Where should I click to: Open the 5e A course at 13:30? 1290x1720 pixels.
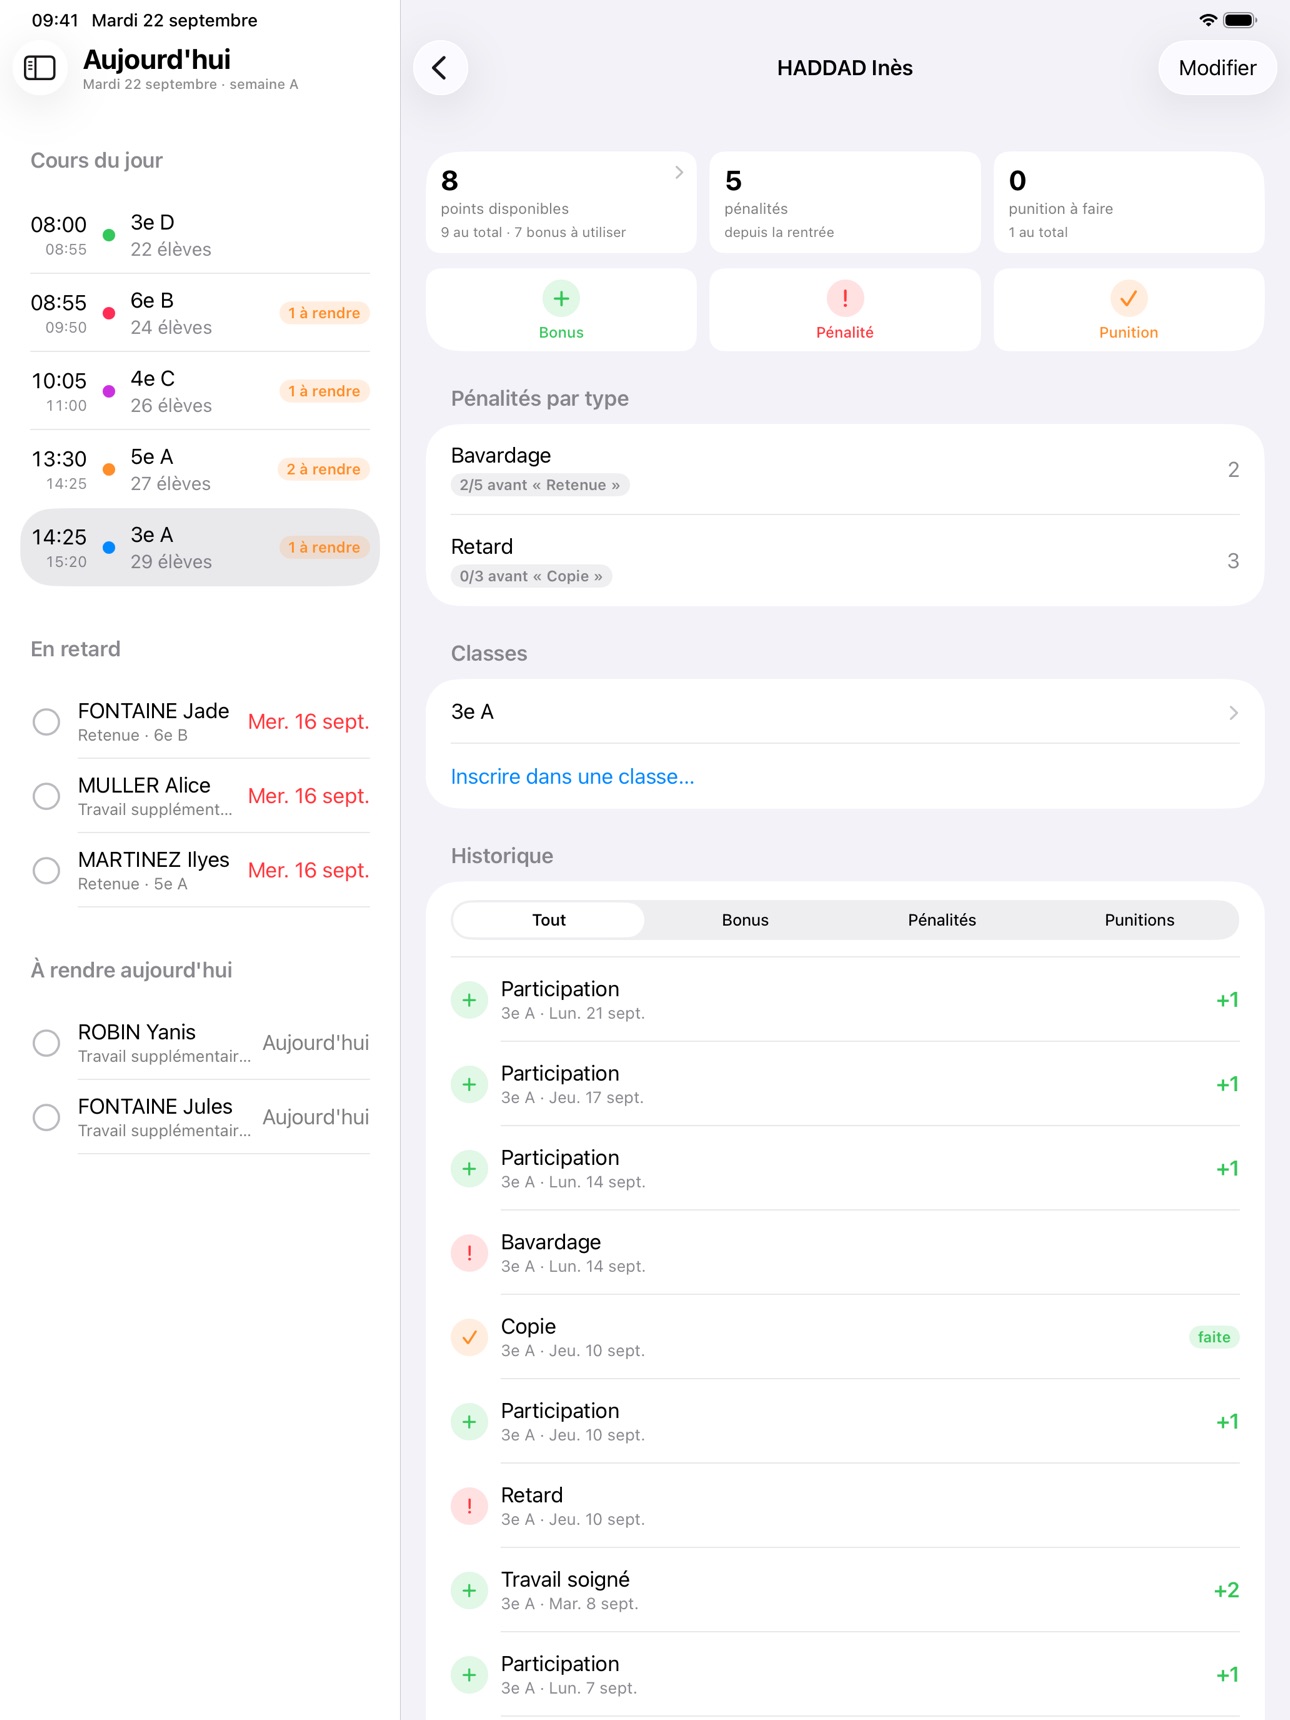coord(200,469)
